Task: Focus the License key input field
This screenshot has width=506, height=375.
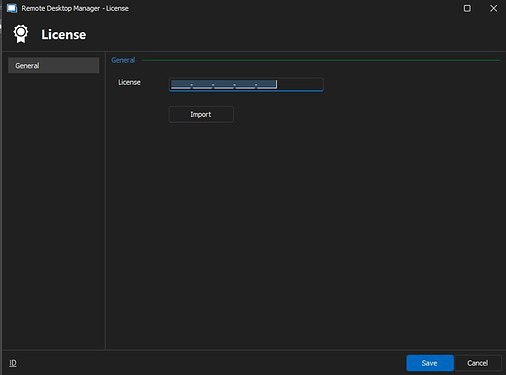Action: 246,84
